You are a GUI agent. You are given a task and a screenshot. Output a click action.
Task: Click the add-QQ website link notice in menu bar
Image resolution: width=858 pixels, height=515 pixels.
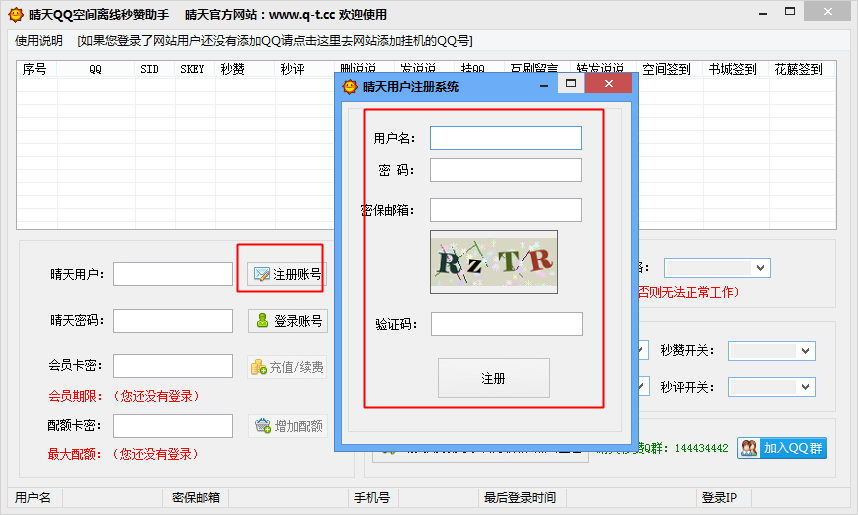275,40
